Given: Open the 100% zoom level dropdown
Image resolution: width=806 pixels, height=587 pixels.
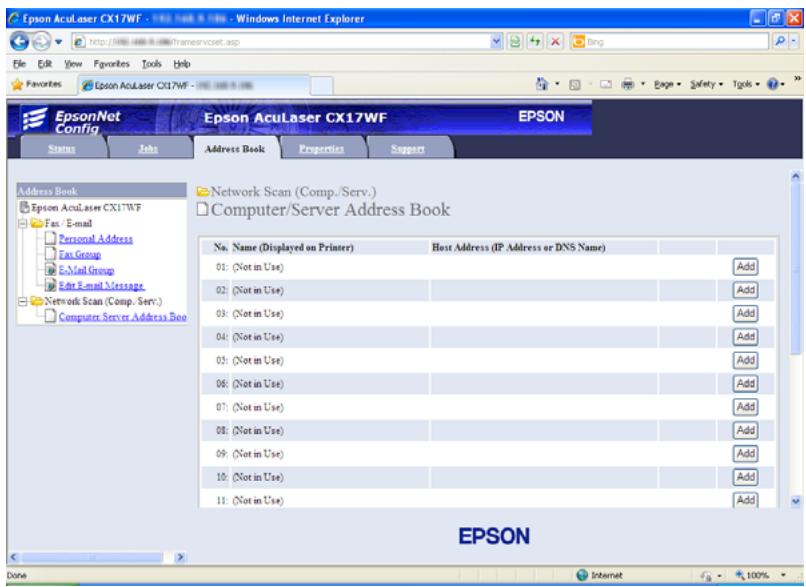Looking at the screenshot, I should tap(784, 575).
